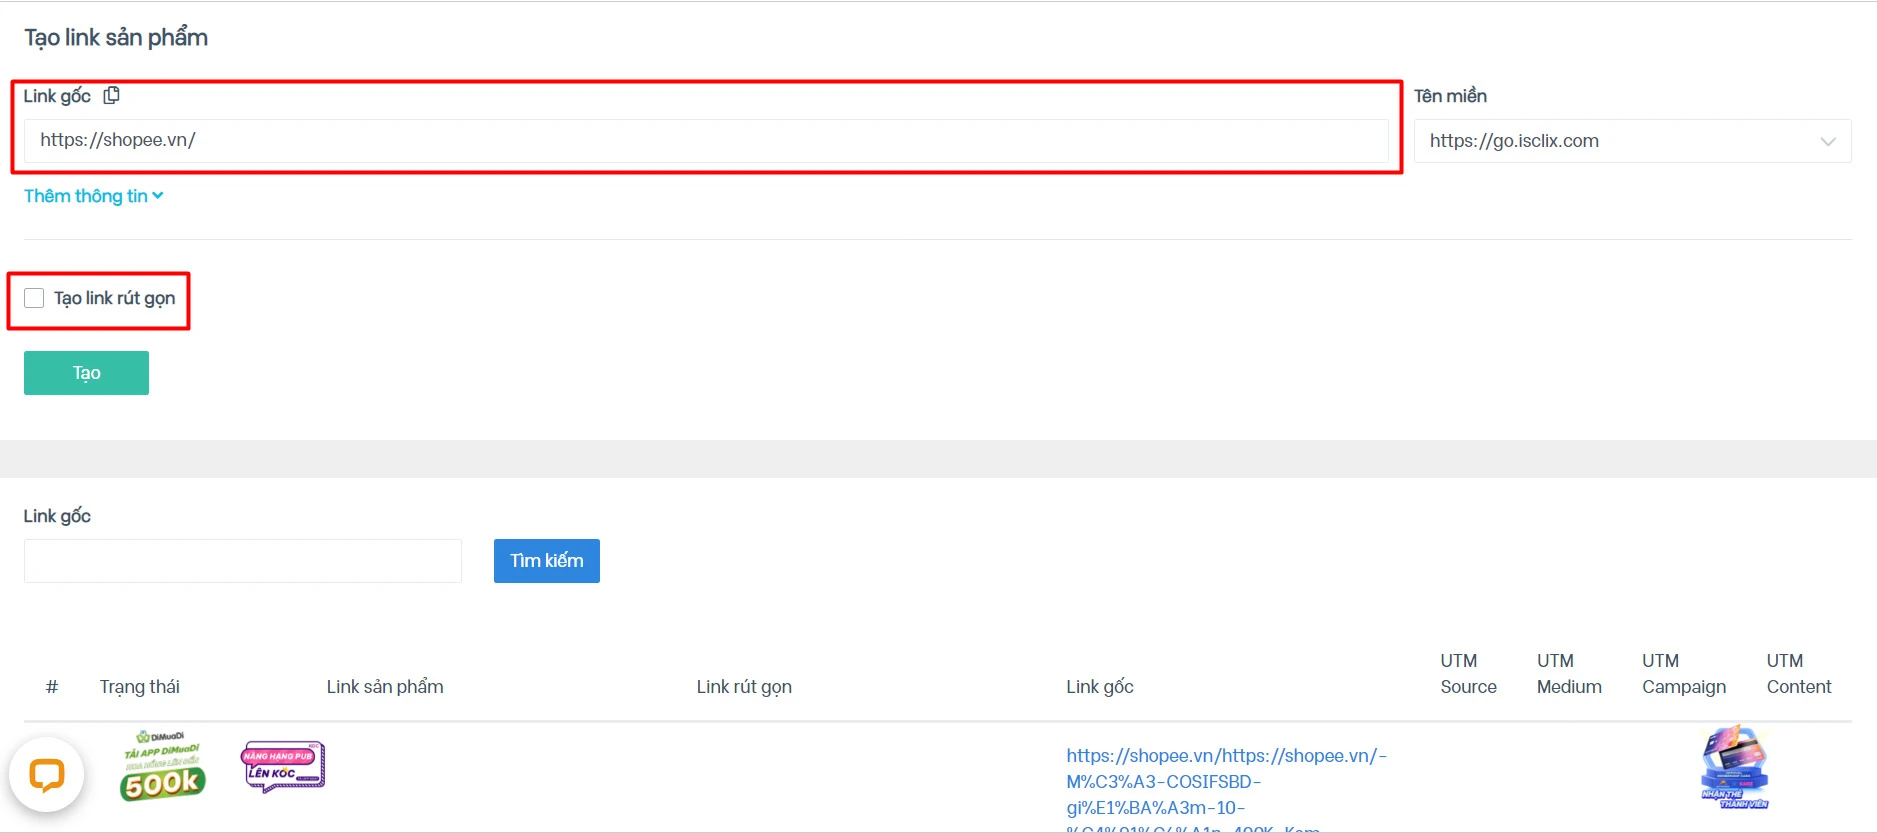The image size is (1877, 833).
Task: Open the Nâng hạng Pub Lên KOC badge
Action: click(x=283, y=767)
